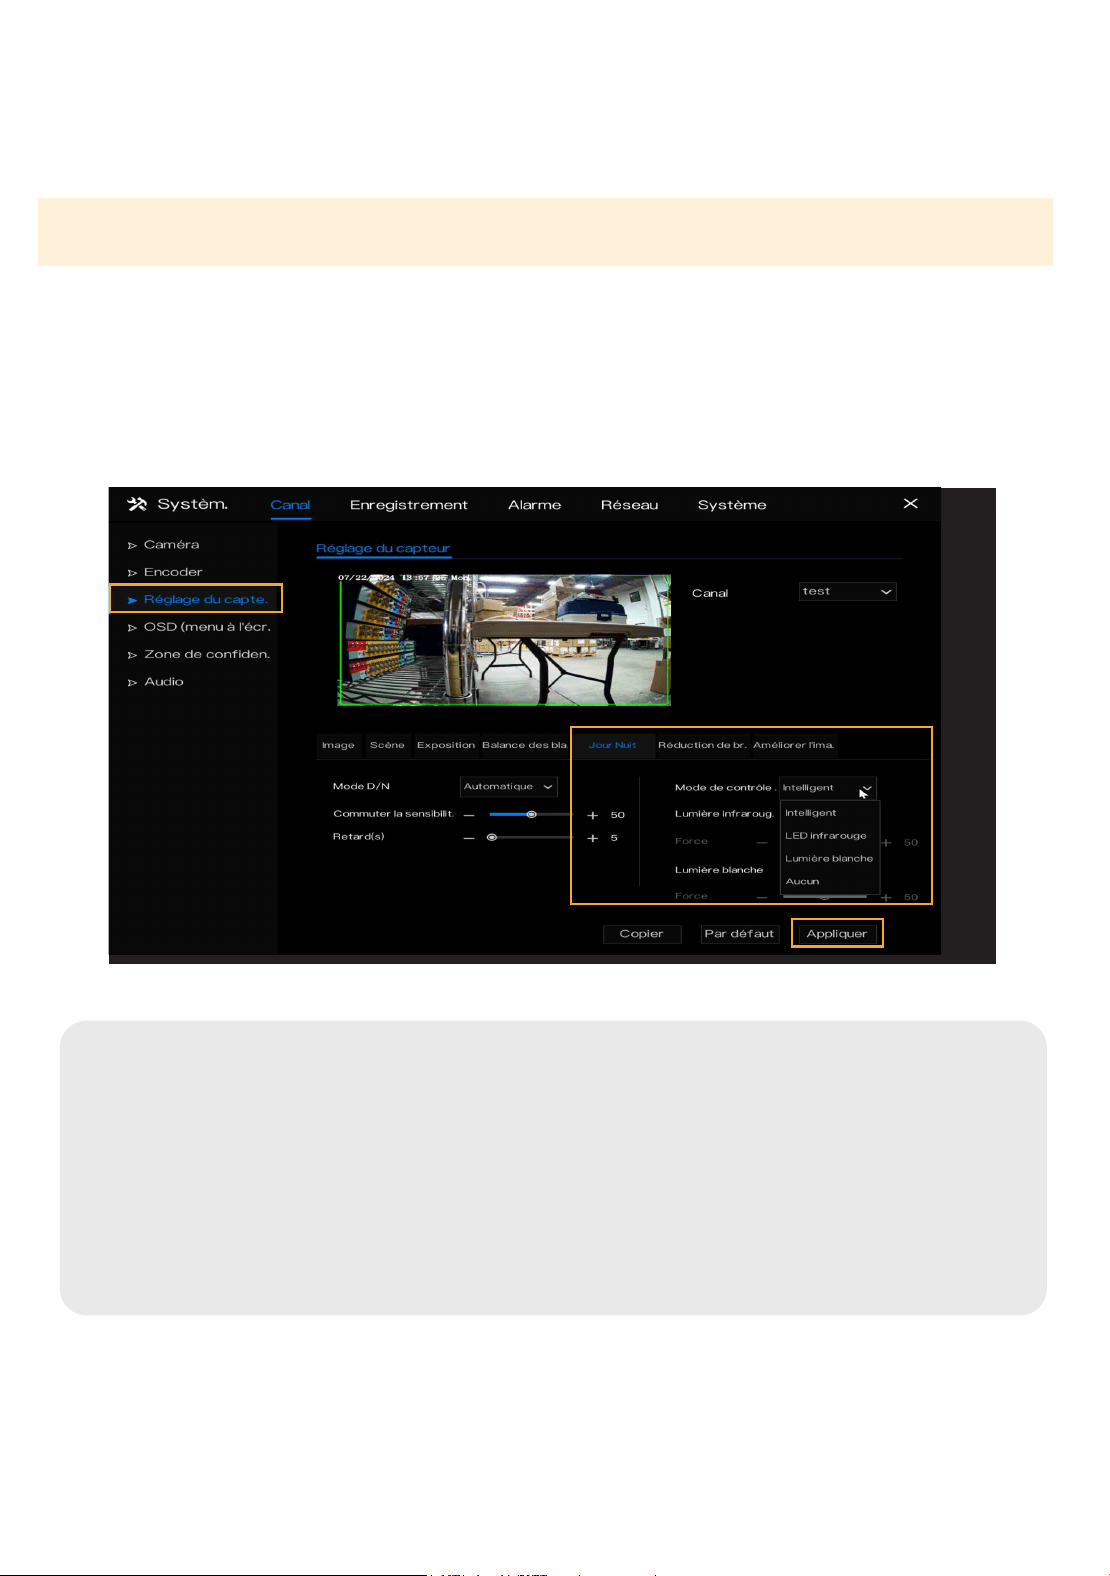Click the sensitivity value 50

coord(618,815)
